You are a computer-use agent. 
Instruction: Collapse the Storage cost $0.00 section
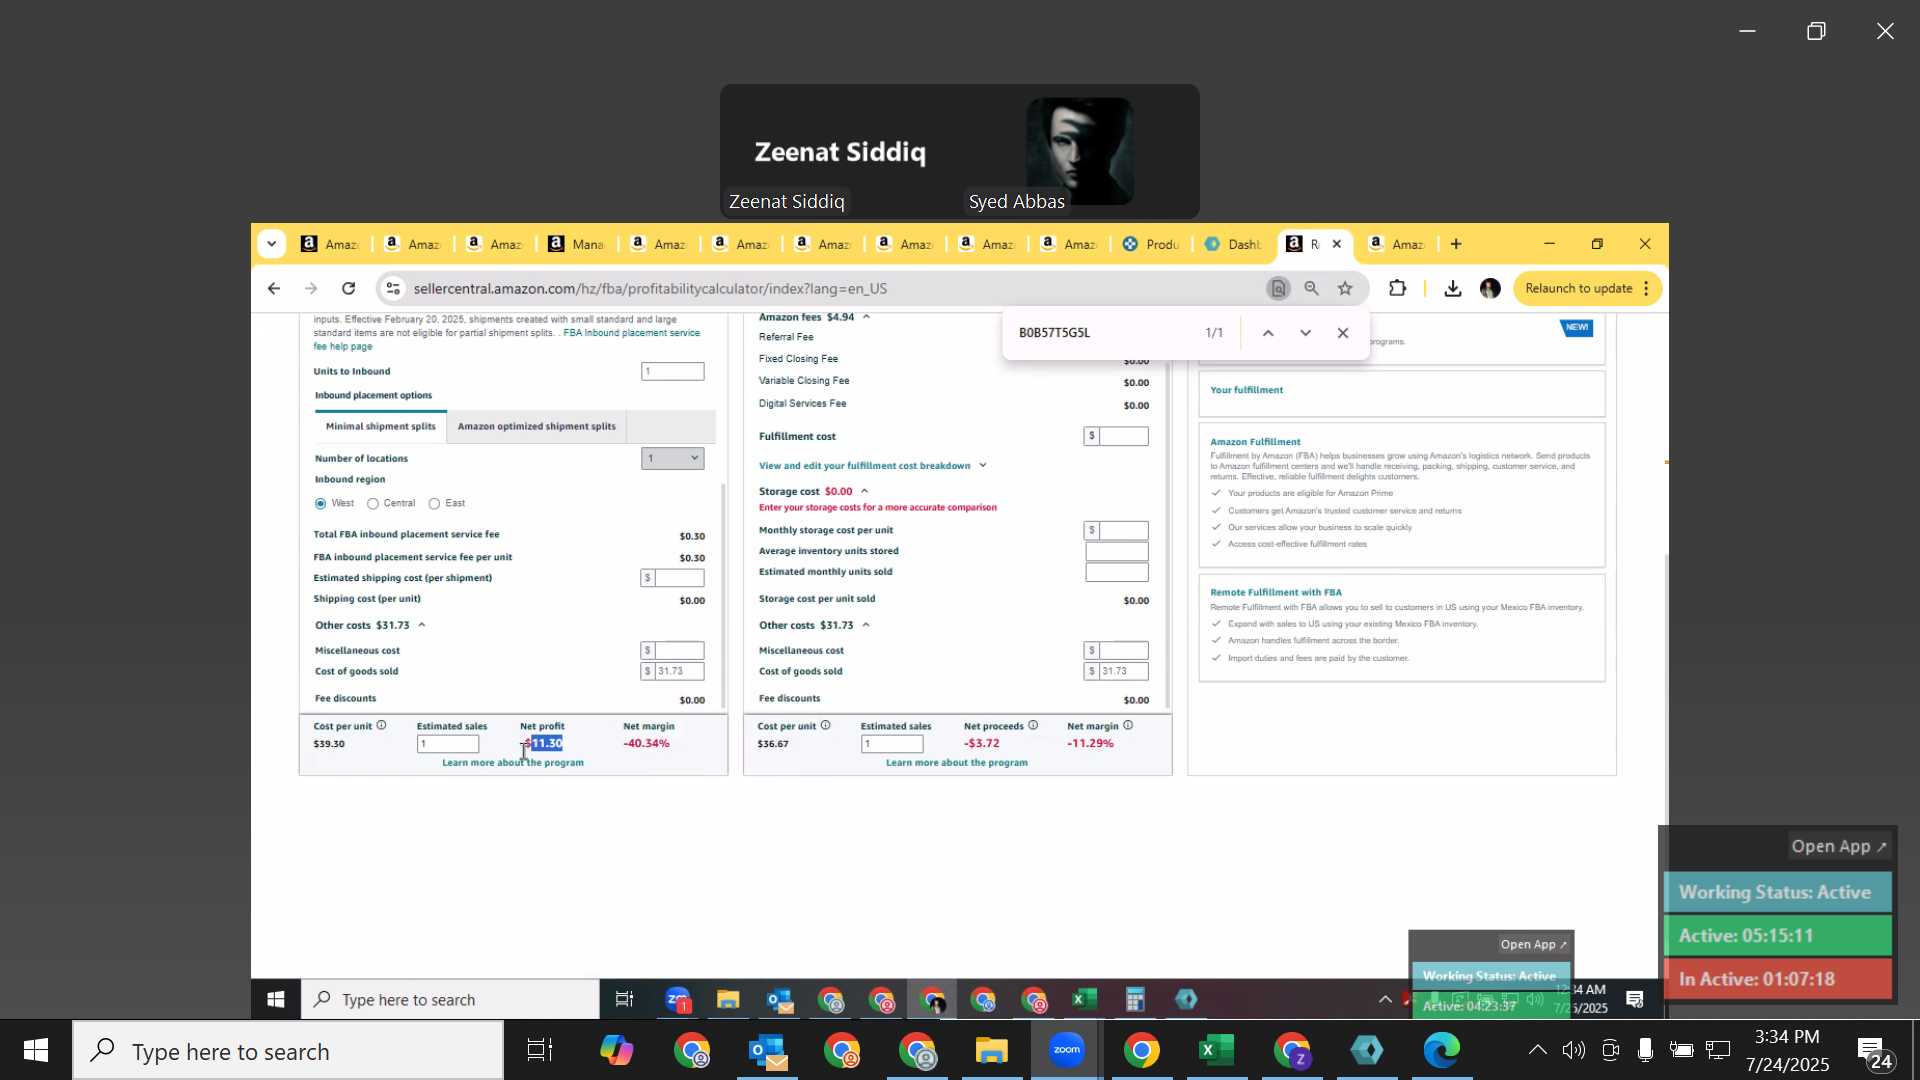[x=864, y=491]
